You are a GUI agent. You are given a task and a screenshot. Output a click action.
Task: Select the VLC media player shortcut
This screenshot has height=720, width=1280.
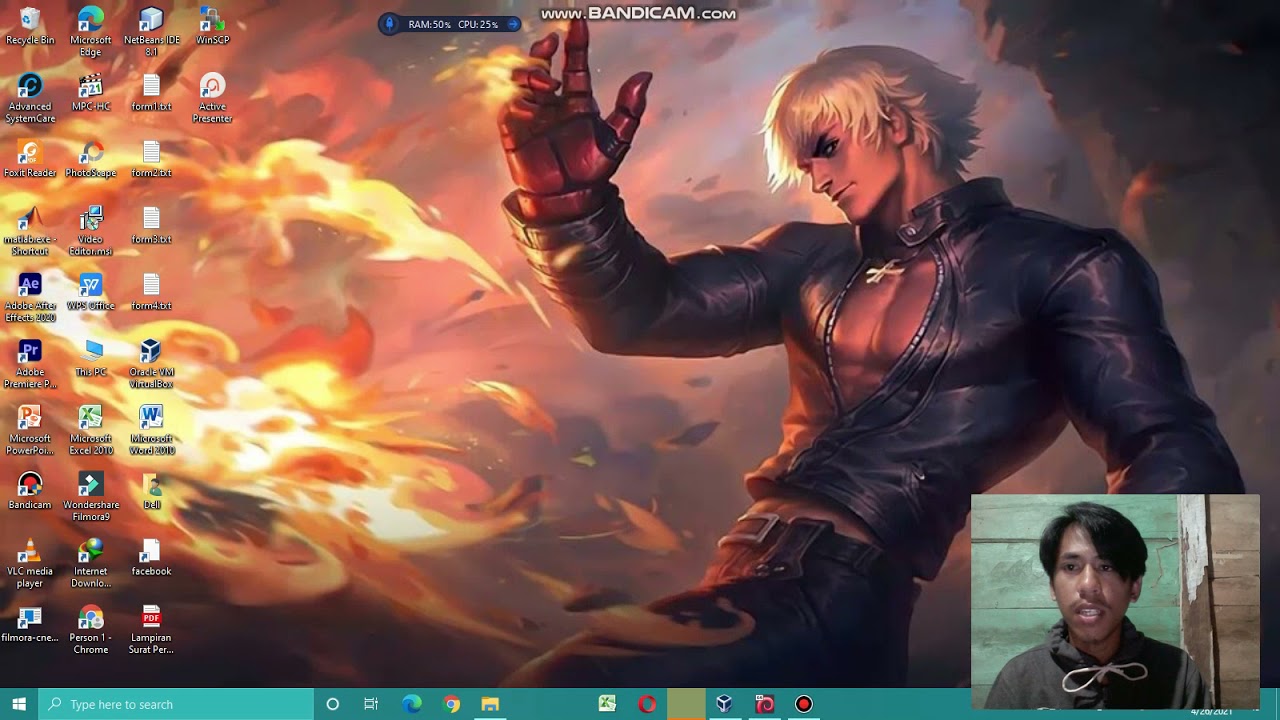pyautogui.click(x=30, y=563)
